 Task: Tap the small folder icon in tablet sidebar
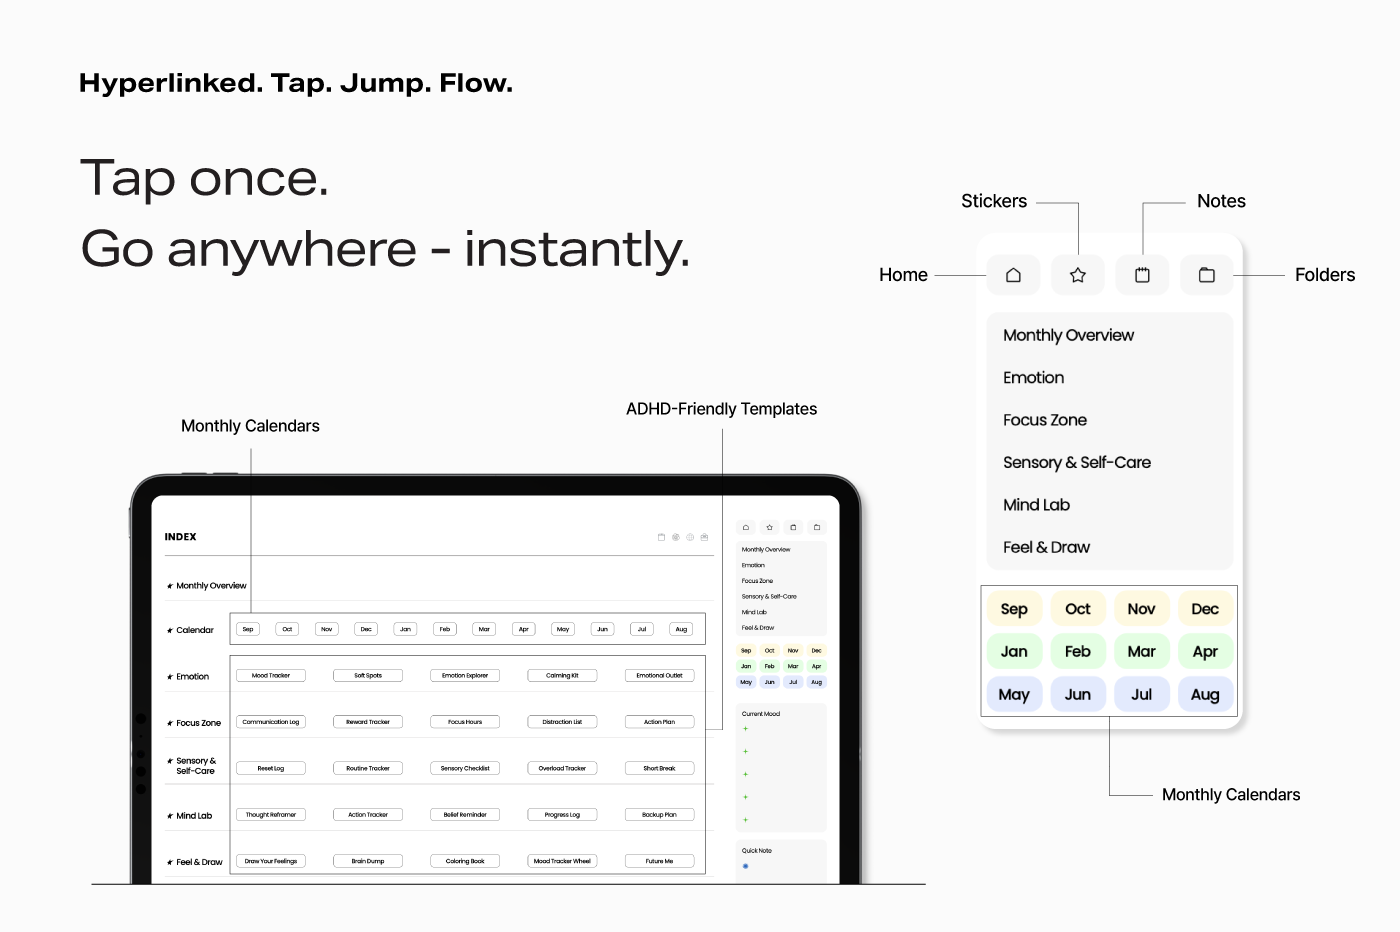pos(817,527)
